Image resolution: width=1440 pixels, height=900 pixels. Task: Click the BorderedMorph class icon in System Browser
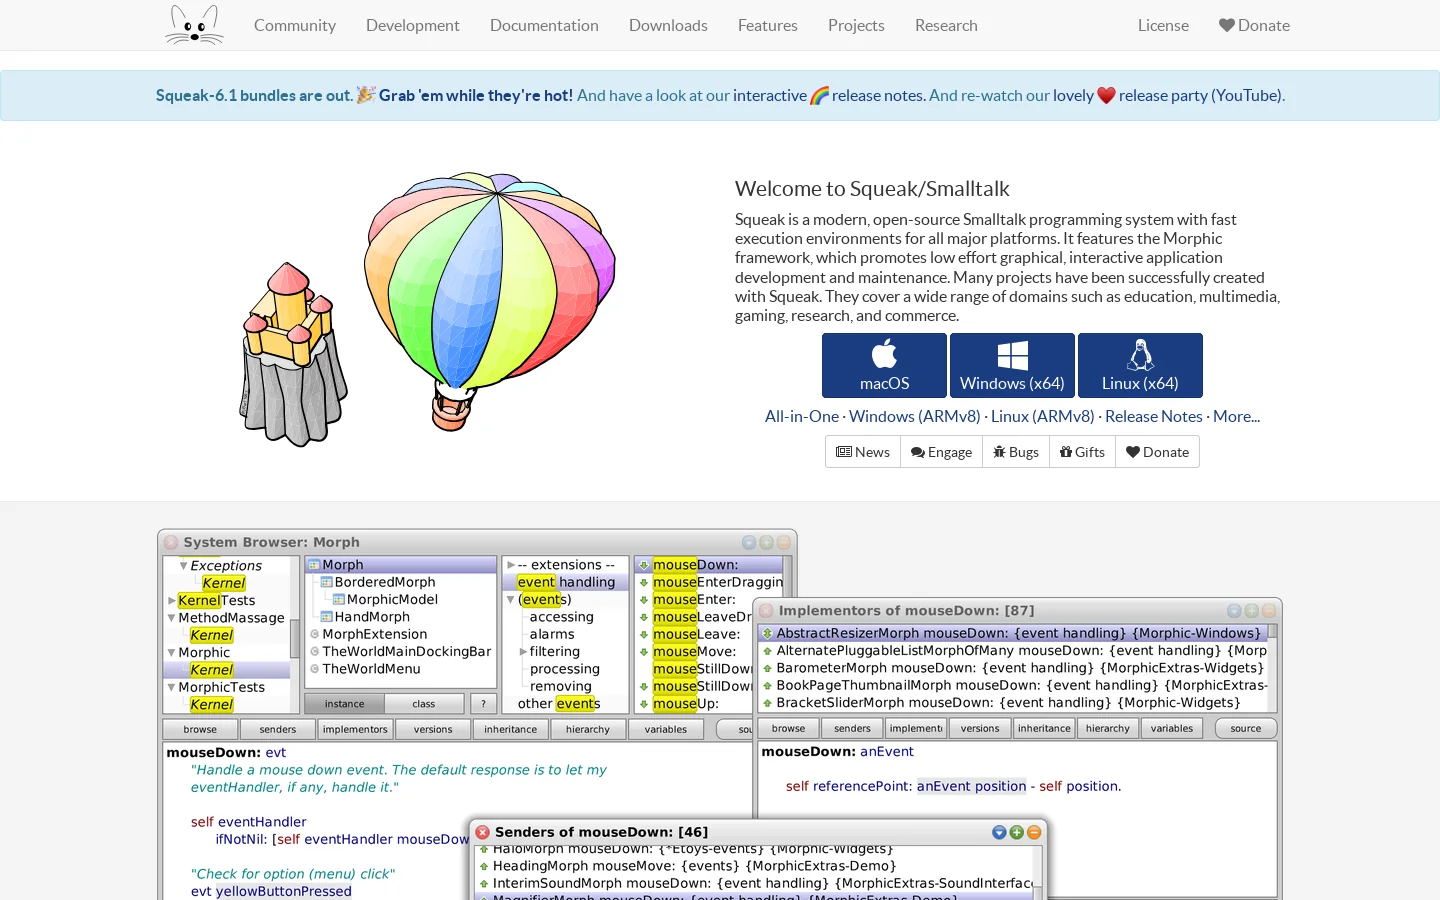point(326,582)
